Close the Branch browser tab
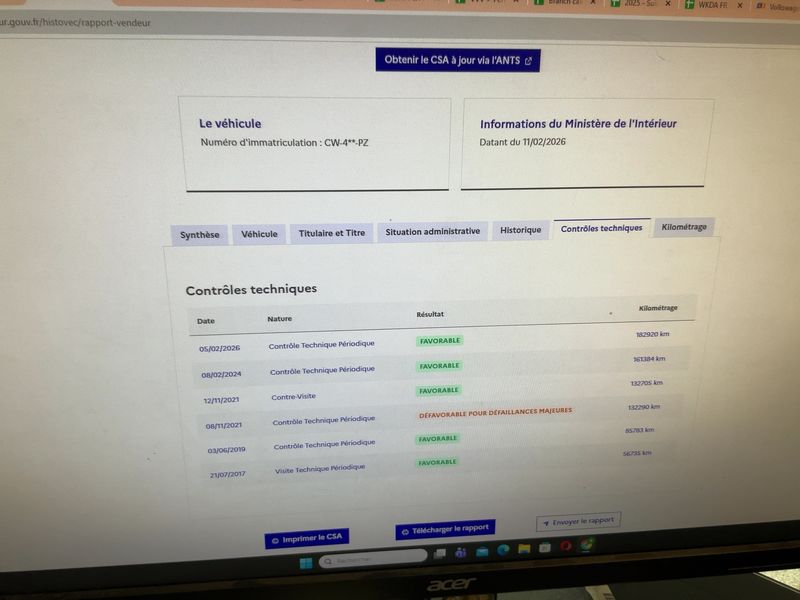This screenshot has width=800, height=600. pyautogui.click(x=593, y=2)
